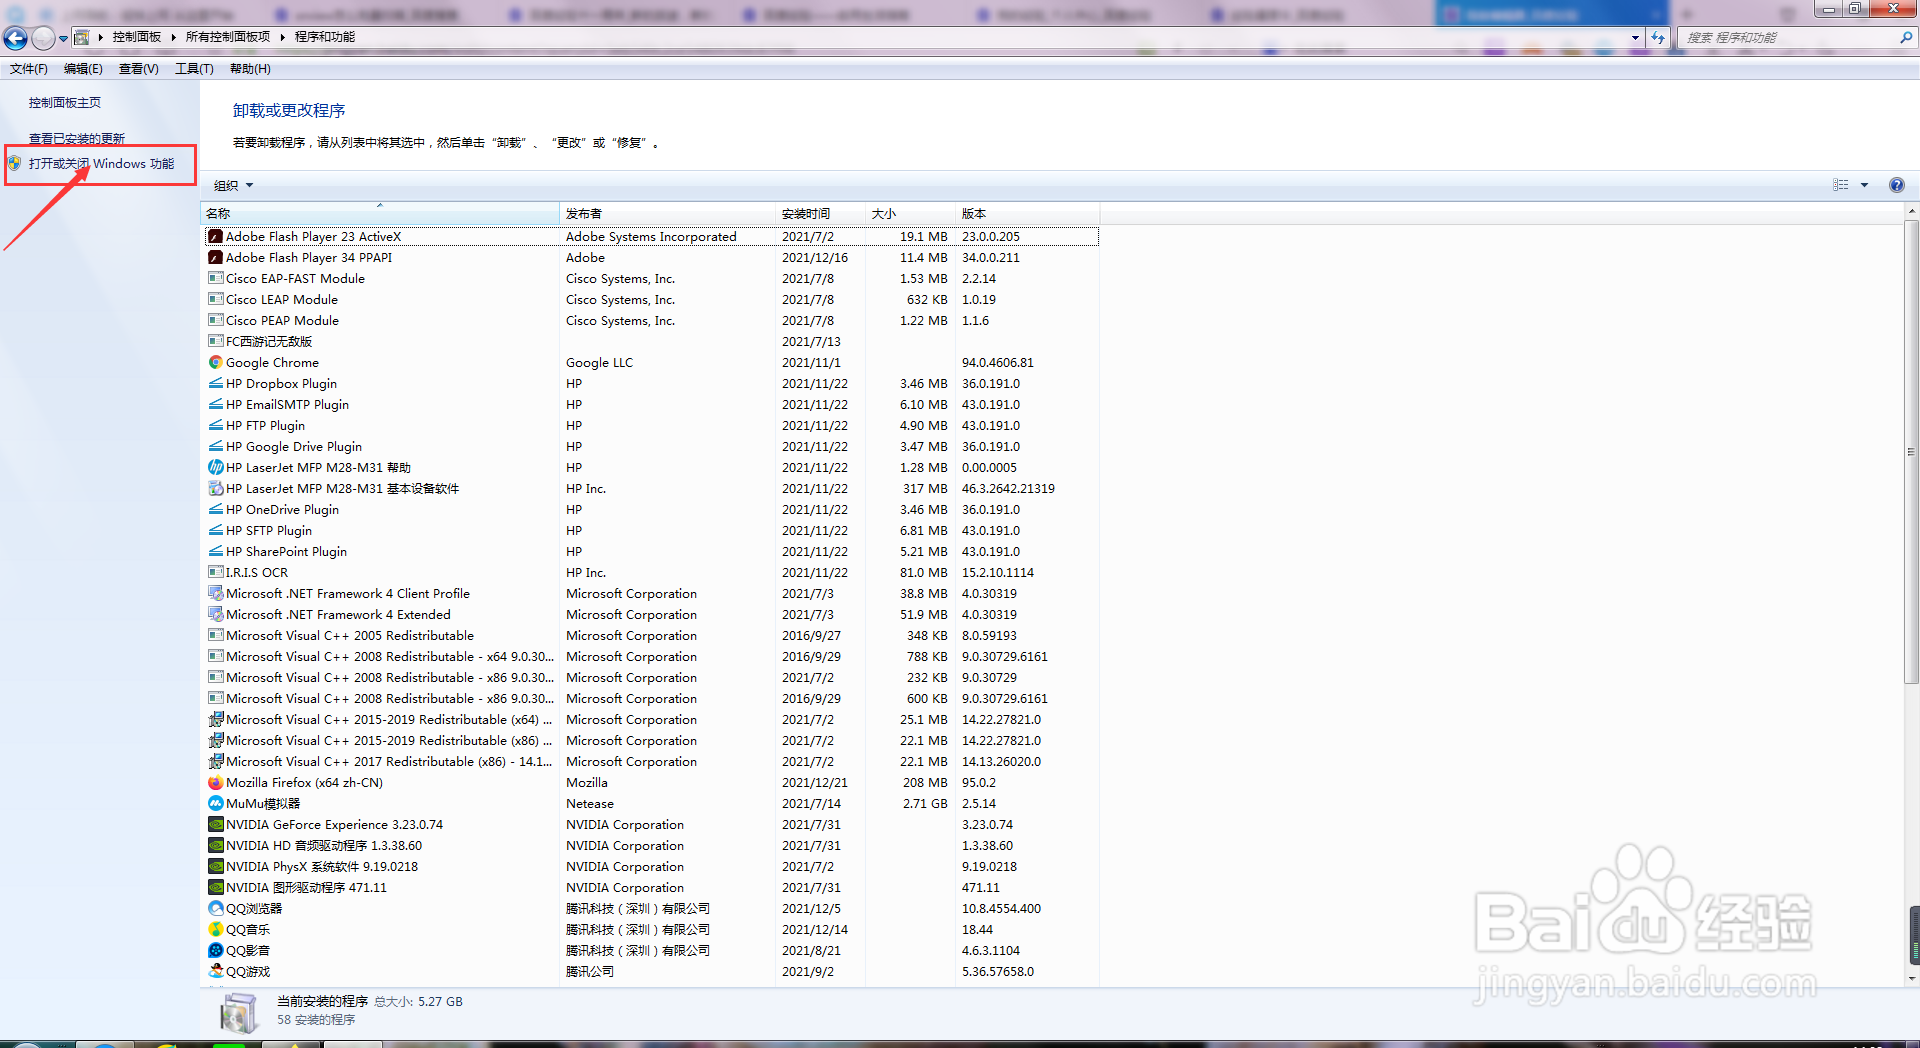Select Cisco LEAP Module entry
Screen dimensions: 1920x1048
click(652, 300)
